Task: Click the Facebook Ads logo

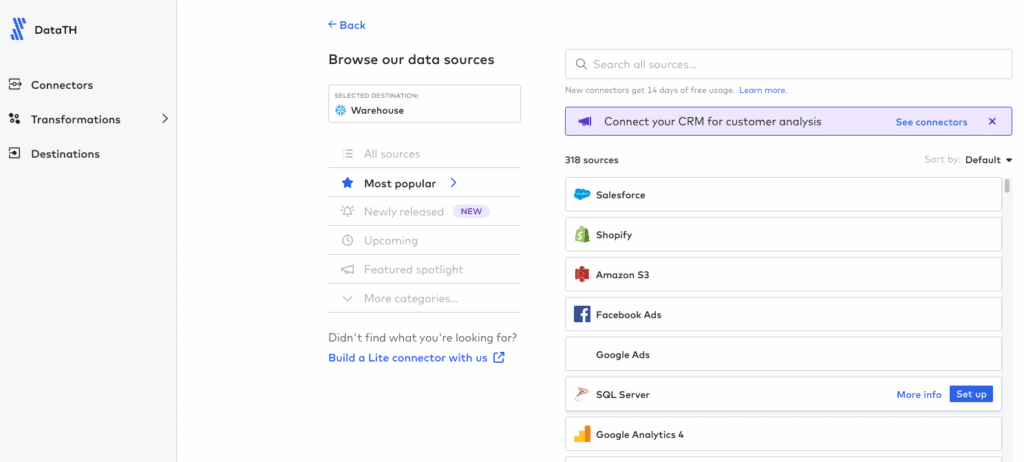Action: click(x=582, y=314)
